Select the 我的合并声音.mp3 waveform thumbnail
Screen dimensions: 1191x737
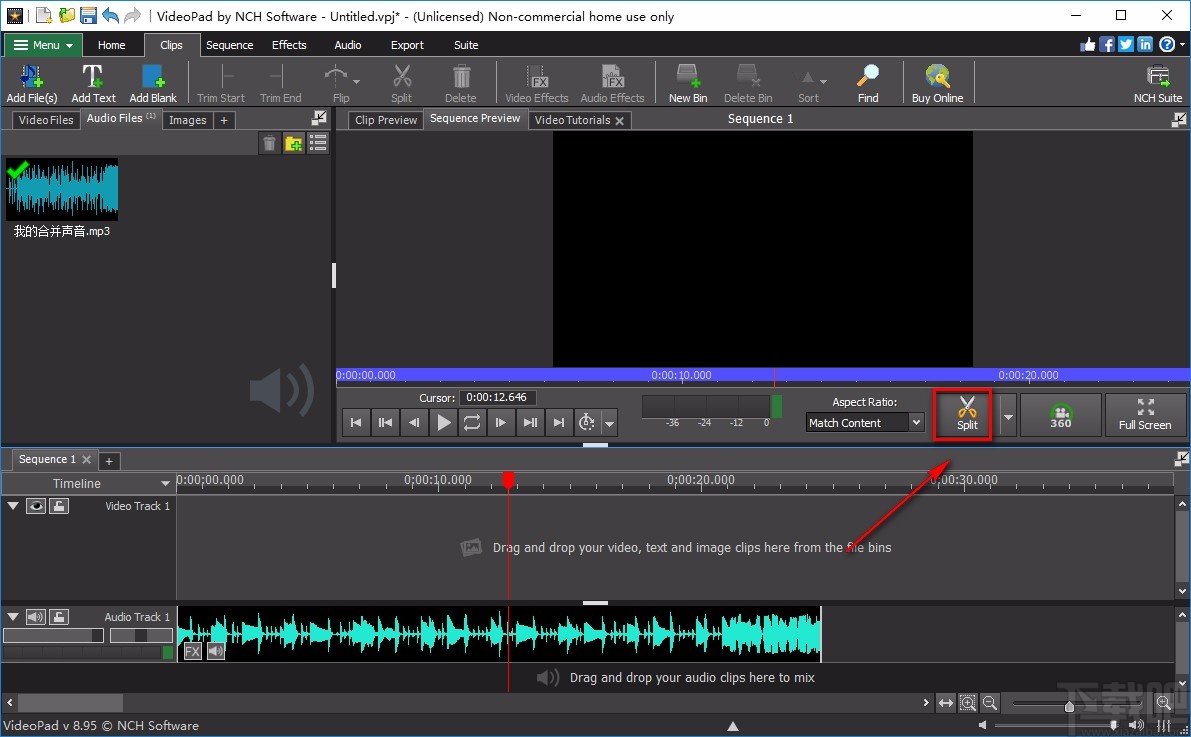62,188
